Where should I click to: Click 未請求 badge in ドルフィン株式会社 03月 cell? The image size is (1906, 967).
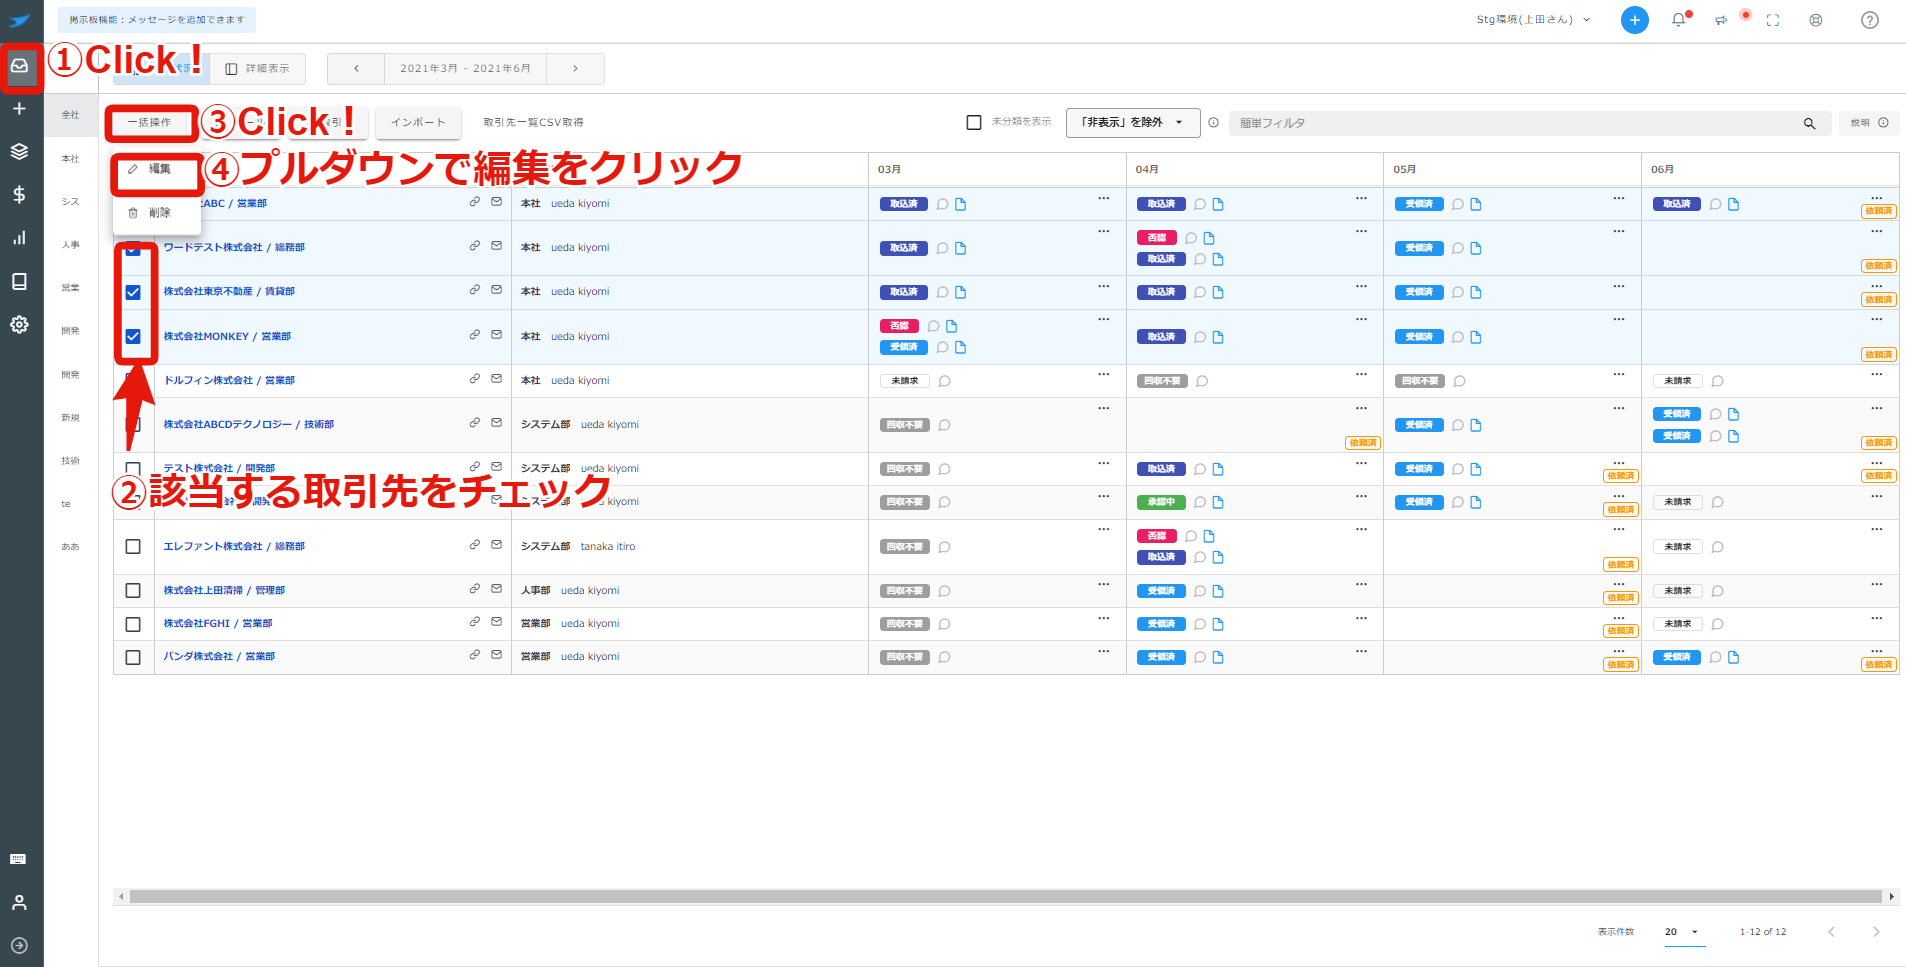(x=905, y=381)
